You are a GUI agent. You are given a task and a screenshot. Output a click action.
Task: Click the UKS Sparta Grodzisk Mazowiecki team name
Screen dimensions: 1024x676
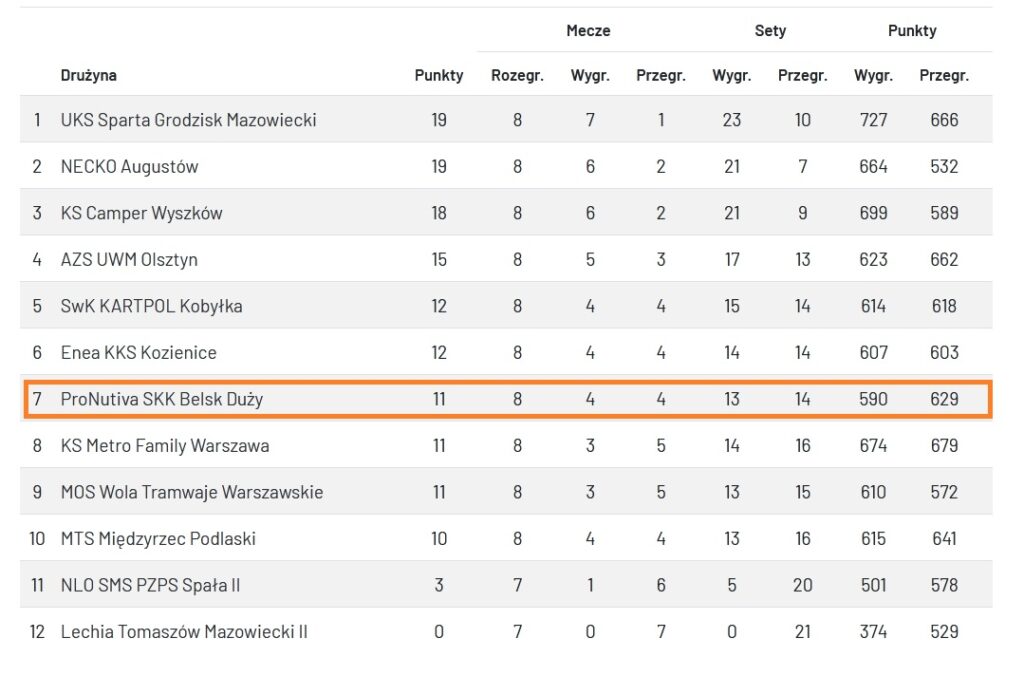point(188,120)
